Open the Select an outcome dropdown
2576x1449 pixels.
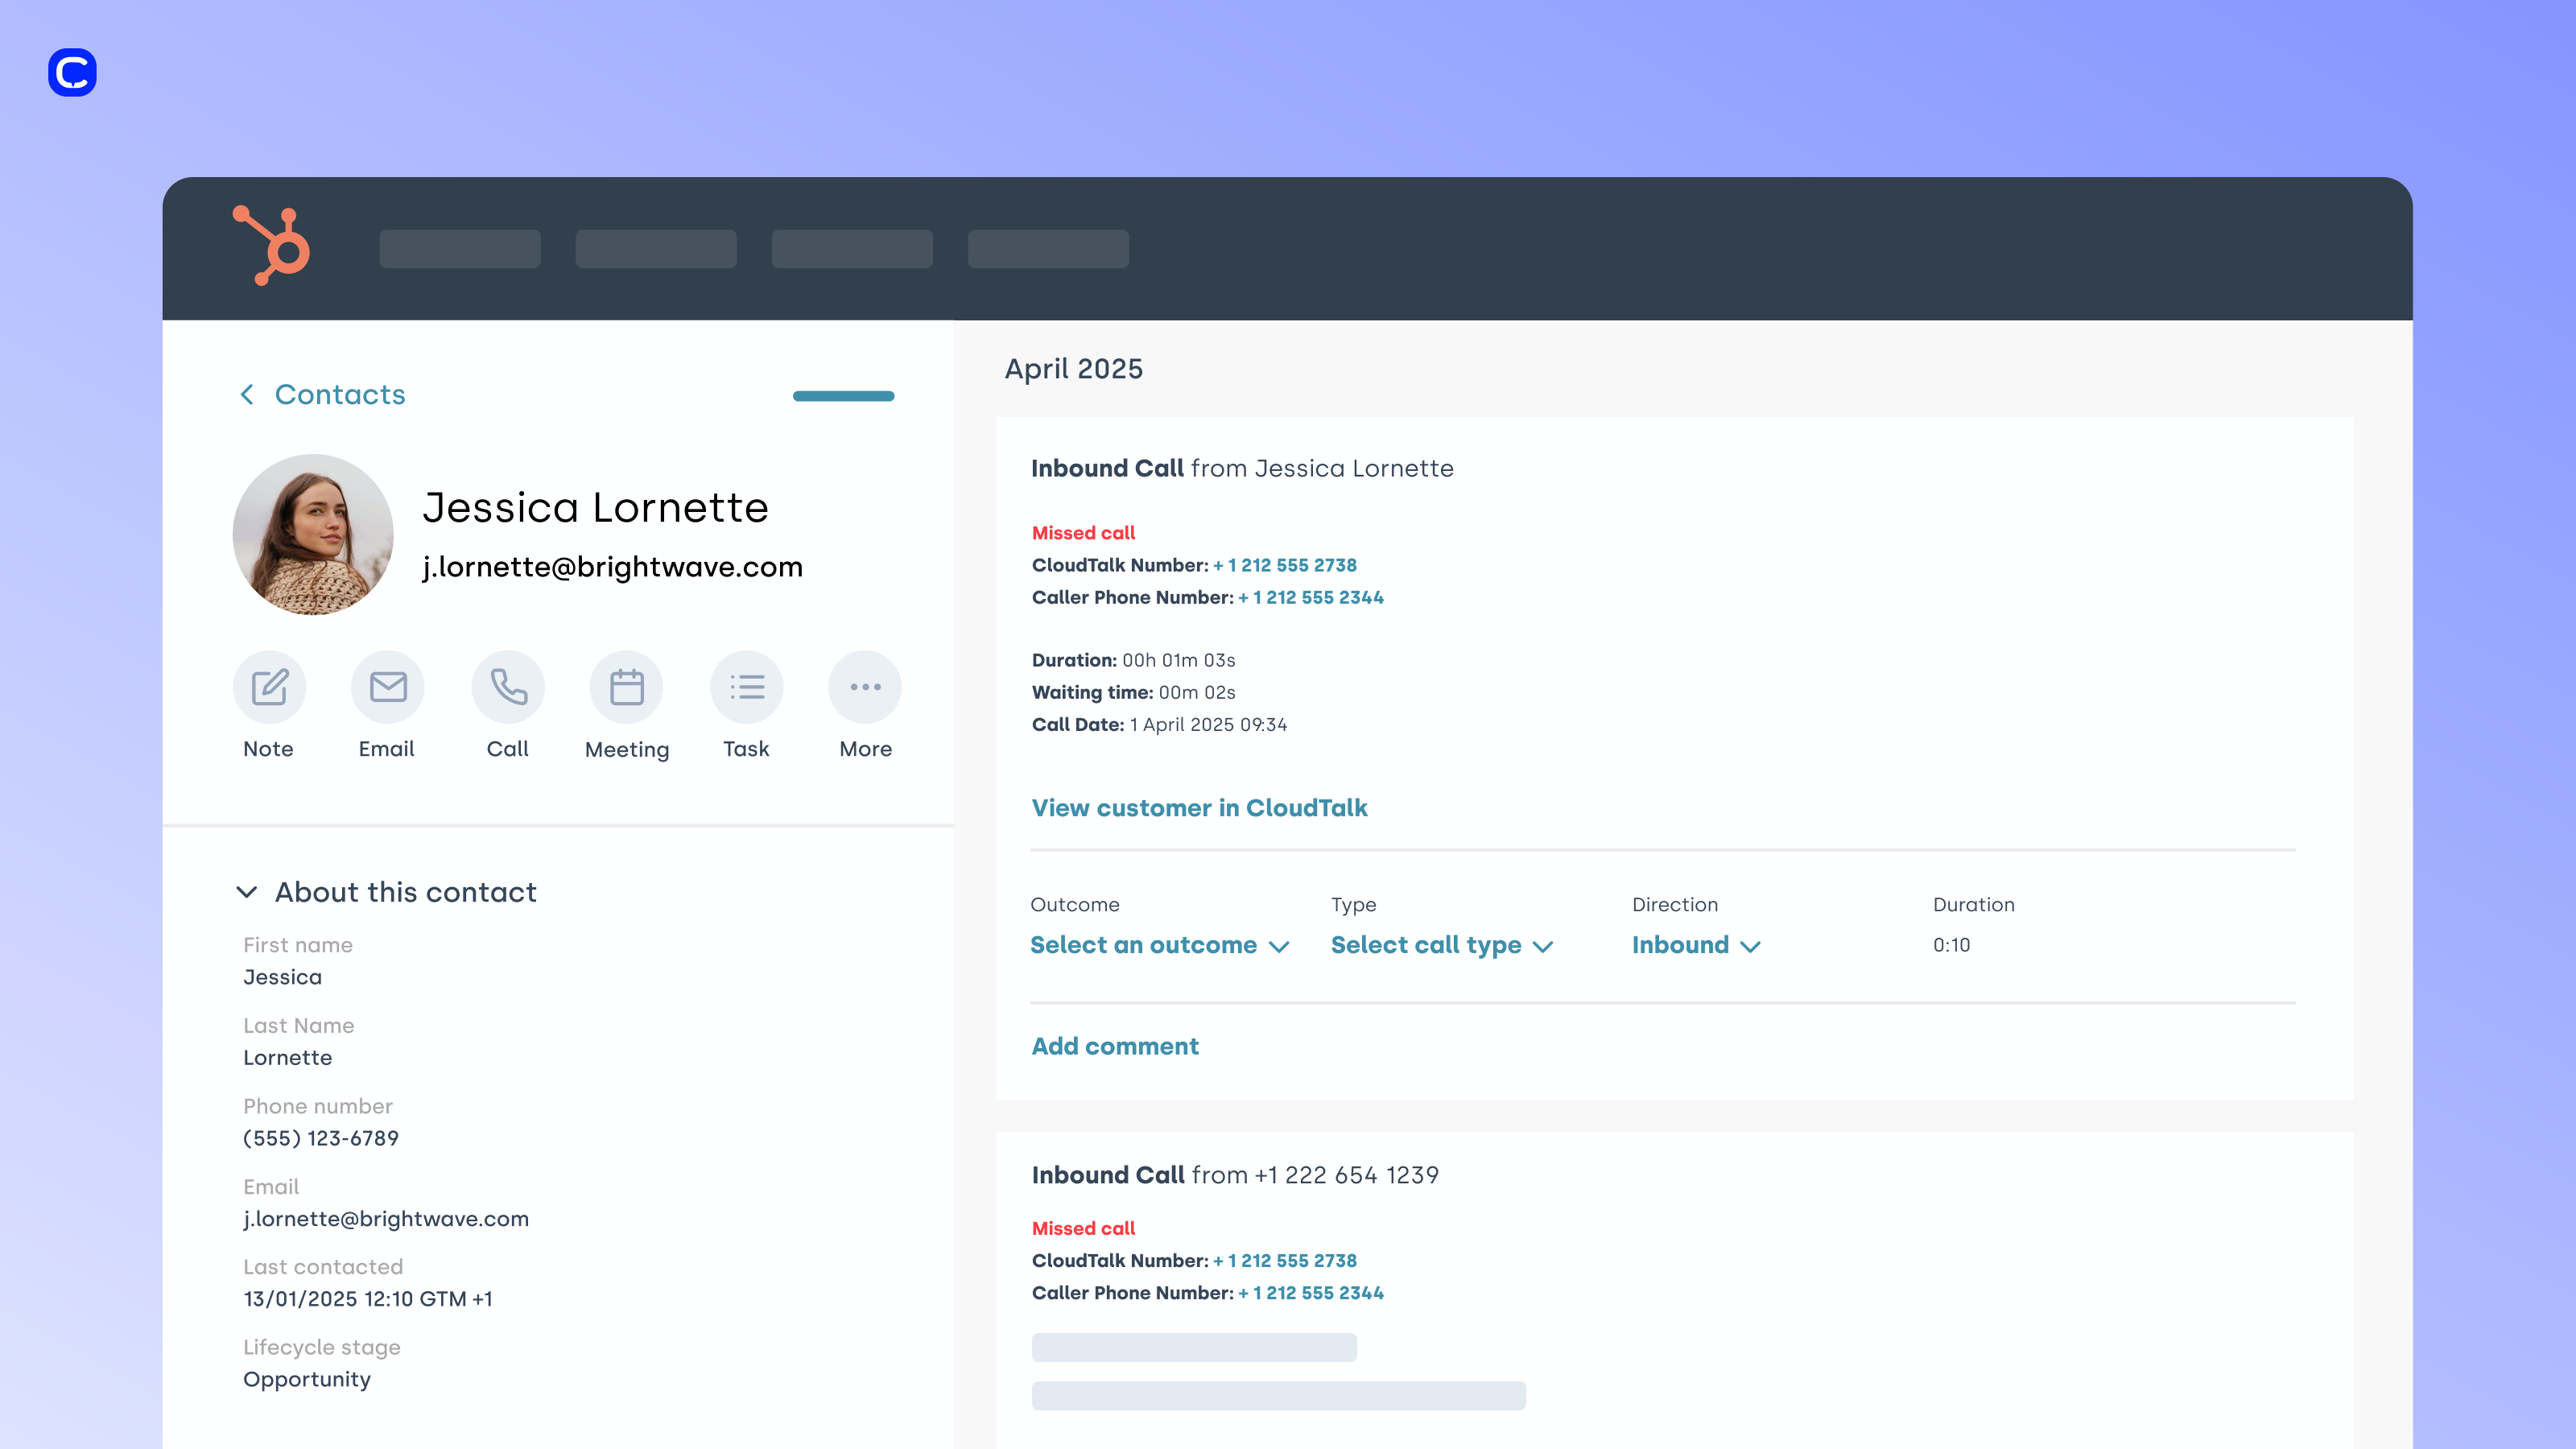point(1159,945)
